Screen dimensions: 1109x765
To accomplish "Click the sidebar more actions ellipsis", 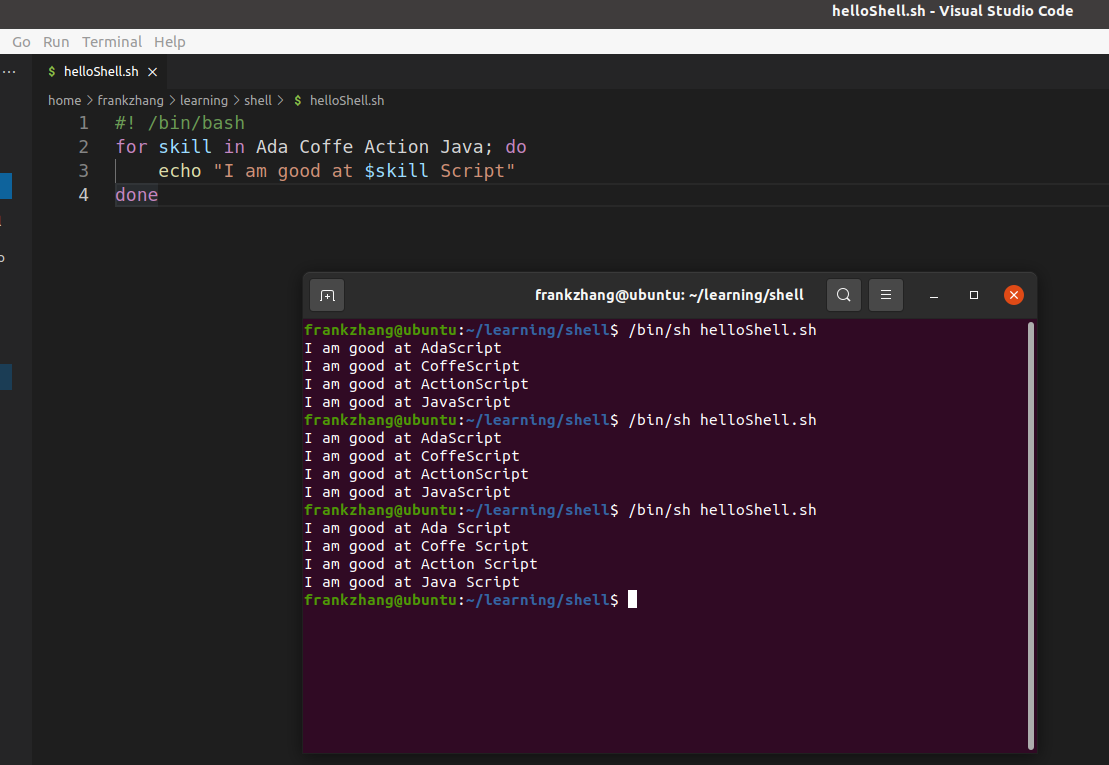I will click(9, 72).
